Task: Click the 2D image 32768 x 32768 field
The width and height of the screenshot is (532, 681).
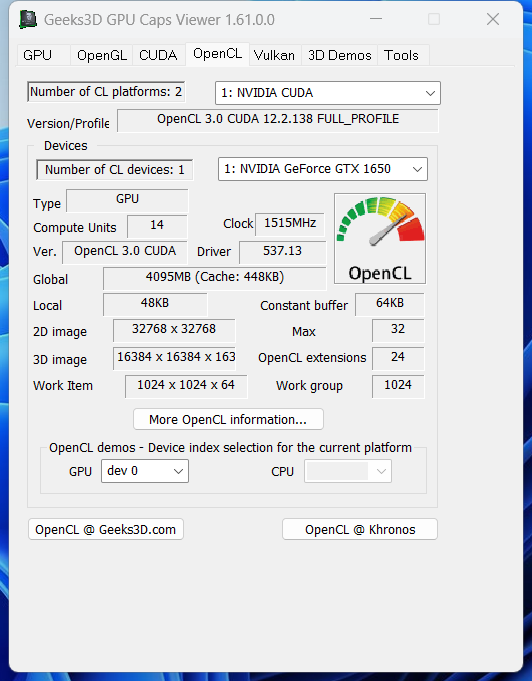Action: click(x=174, y=331)
